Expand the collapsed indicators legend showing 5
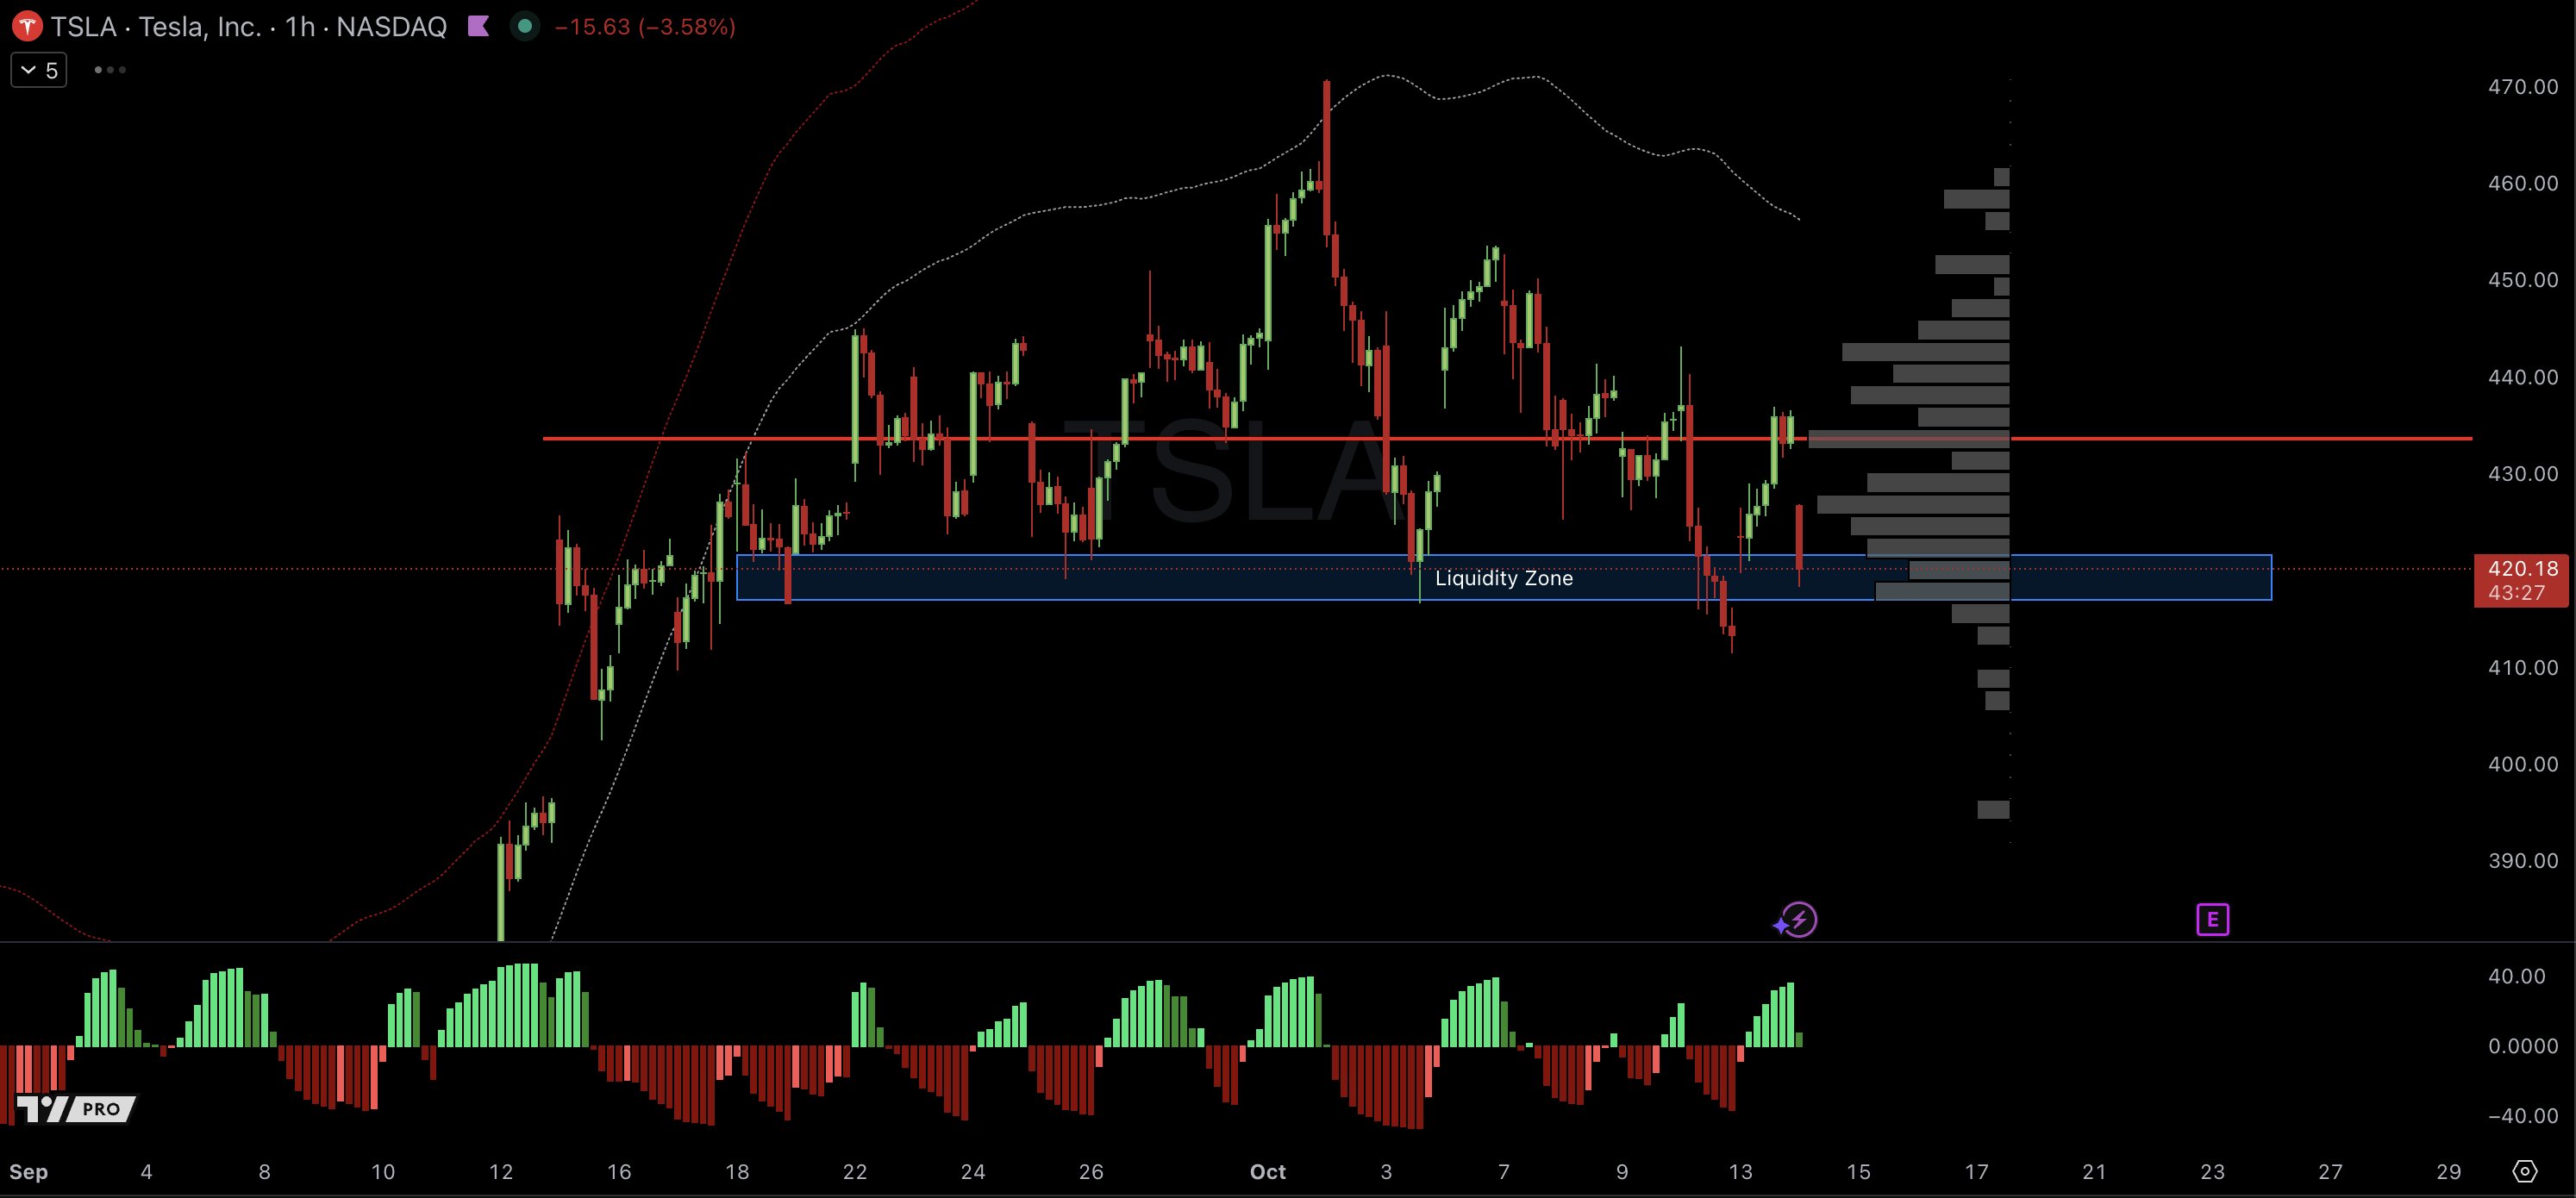The height and width of the screenshot is (1198, 2576). [x=39, y=70]
